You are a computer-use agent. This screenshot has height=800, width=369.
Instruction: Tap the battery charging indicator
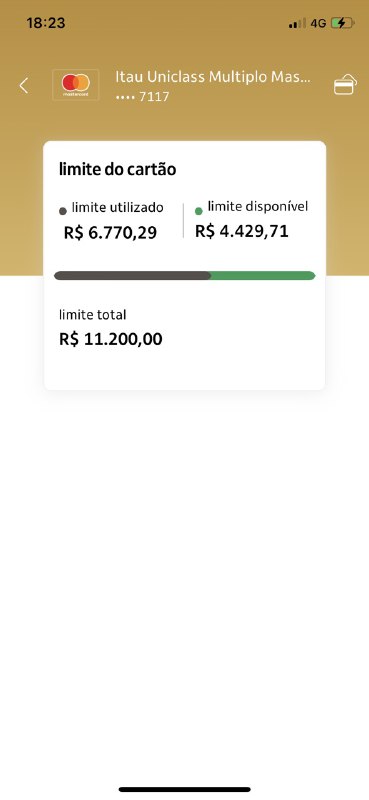click(341, 23)
